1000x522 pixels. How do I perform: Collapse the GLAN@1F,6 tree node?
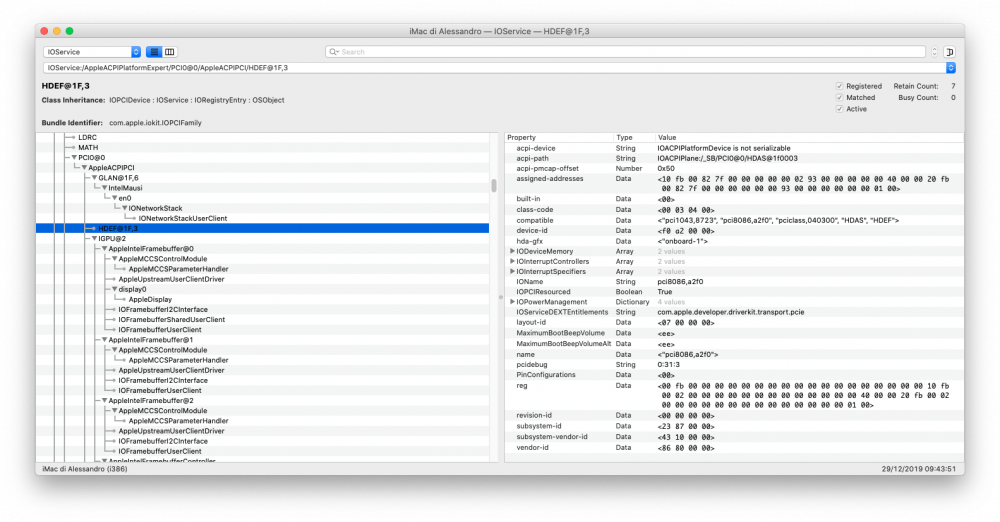click(94, 178)
